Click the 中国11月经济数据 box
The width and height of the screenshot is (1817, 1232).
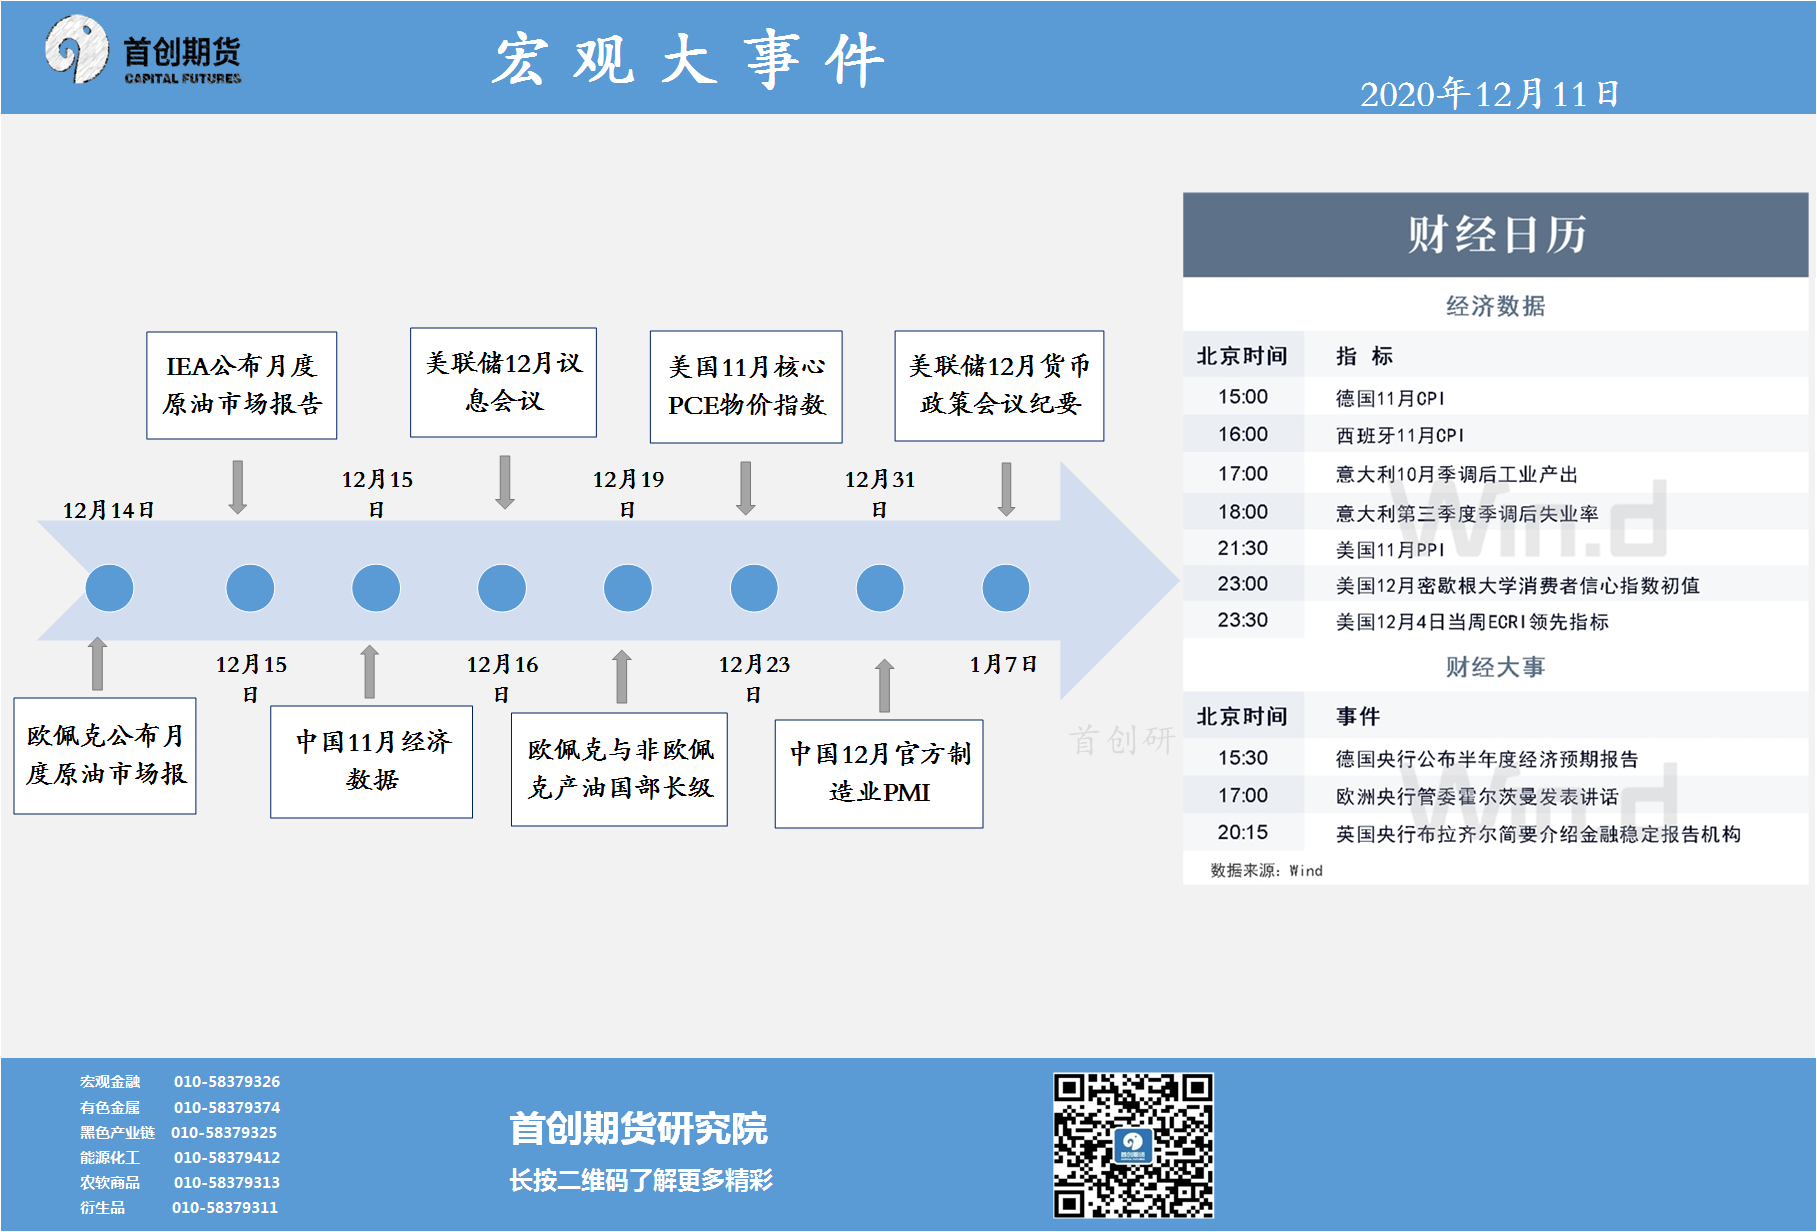[371, 761]
